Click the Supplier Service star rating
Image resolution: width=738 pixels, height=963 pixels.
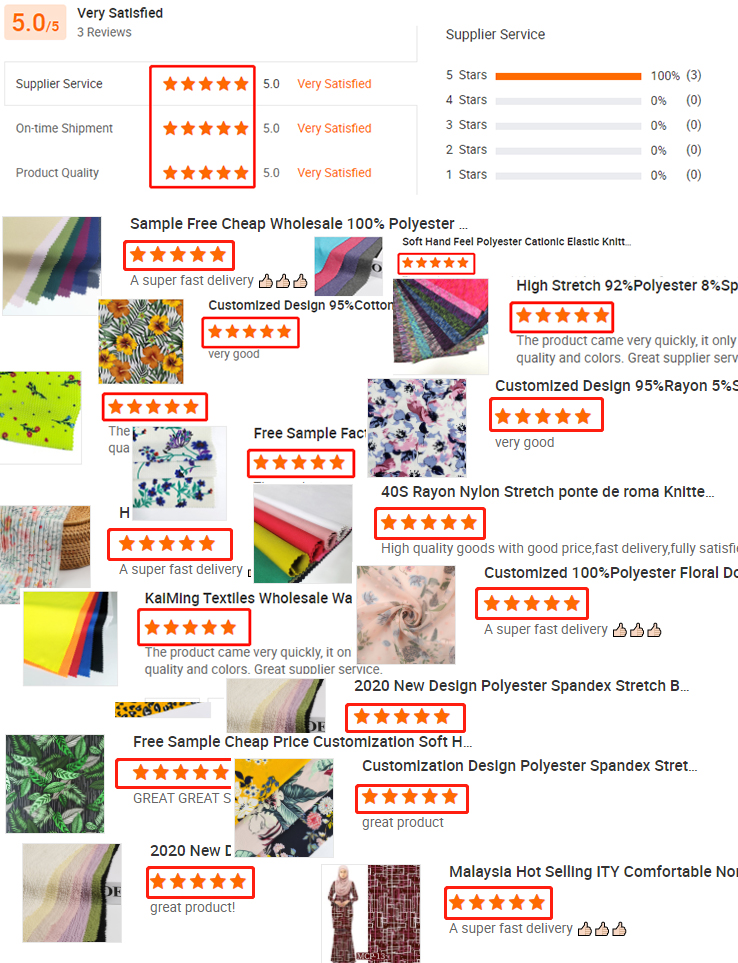206,84
